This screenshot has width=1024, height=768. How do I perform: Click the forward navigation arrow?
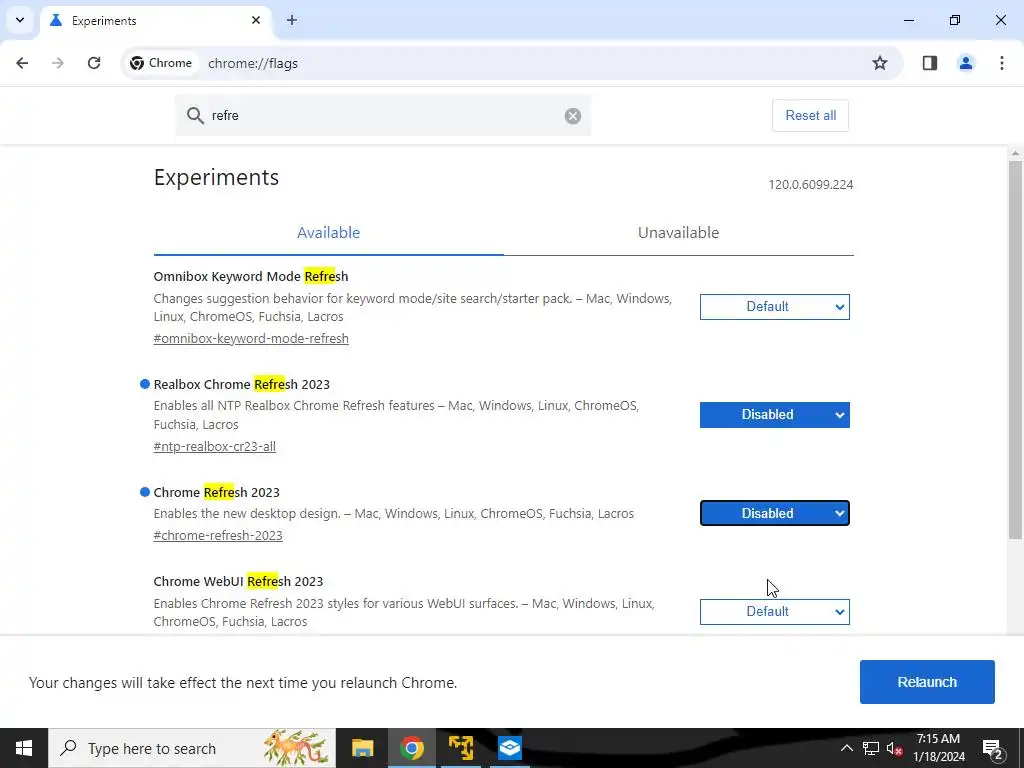click(x=58, y=63)
